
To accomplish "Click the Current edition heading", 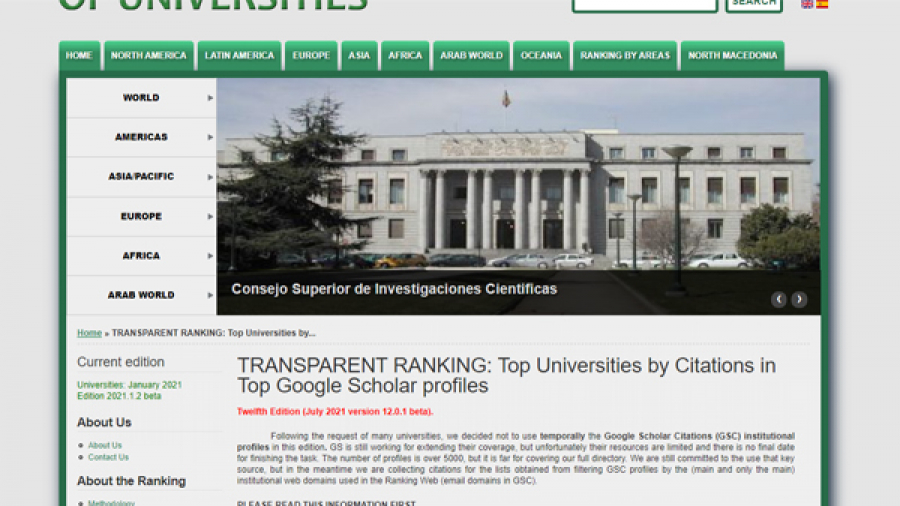I will coord(121,362).
